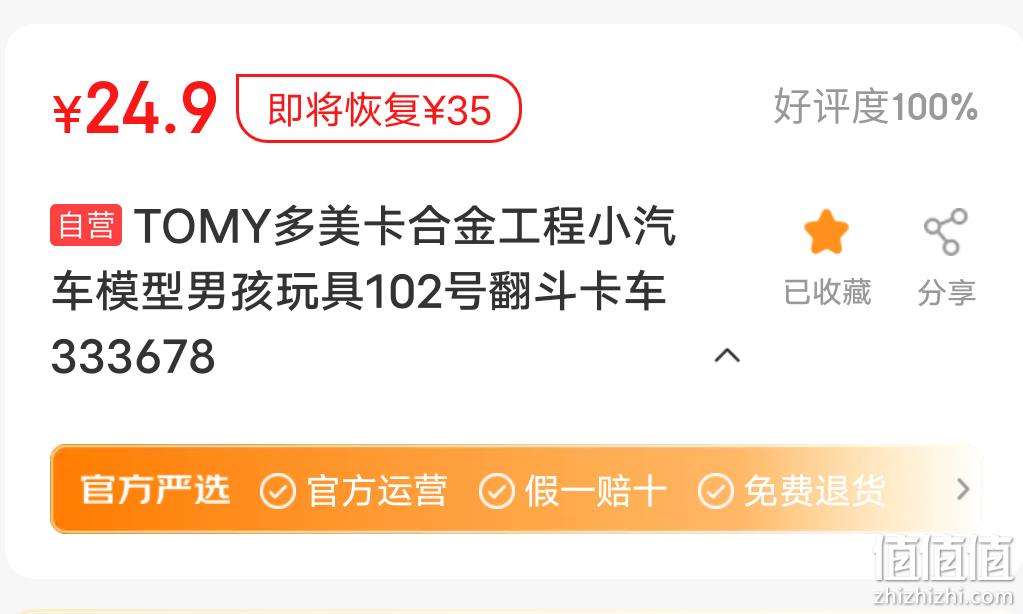Click the orange favorite star icon
Image resolution: width=1023 pixels, height=614 pixels.
pyautogui.click(x=826, y=232)
